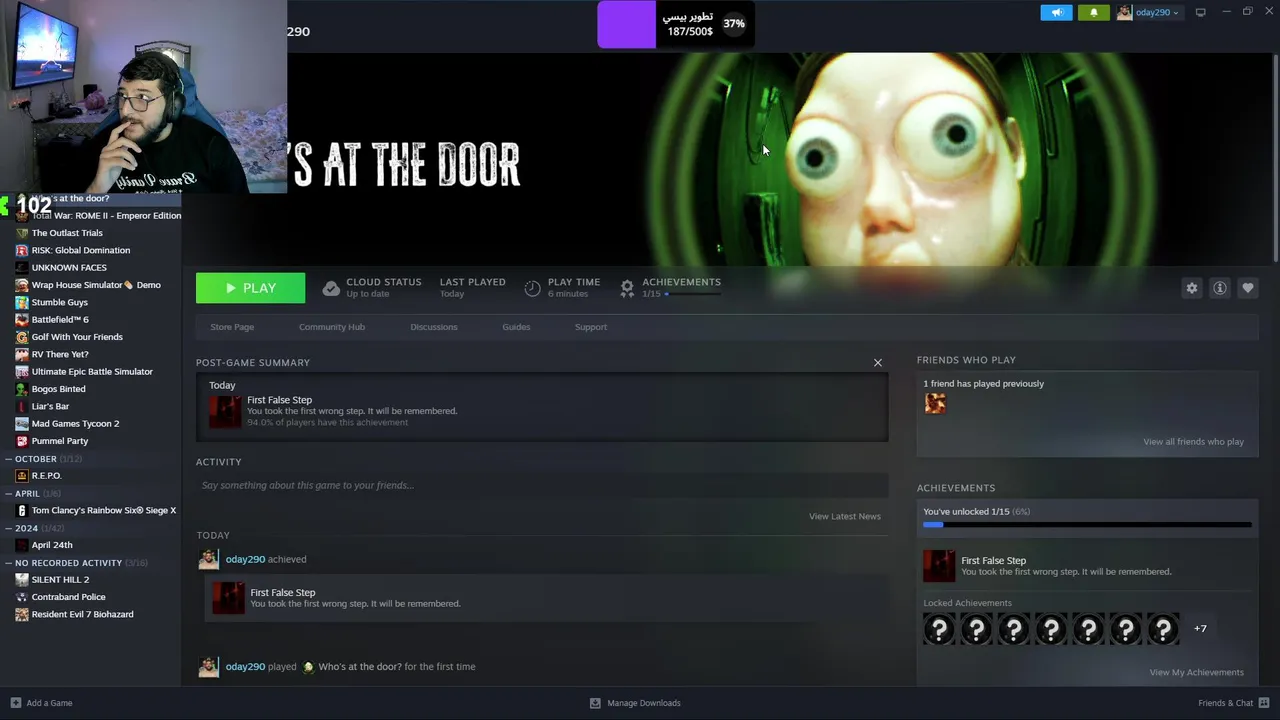Open Friends & Chat panel

pyautogui.click(x=1232, y=703)
